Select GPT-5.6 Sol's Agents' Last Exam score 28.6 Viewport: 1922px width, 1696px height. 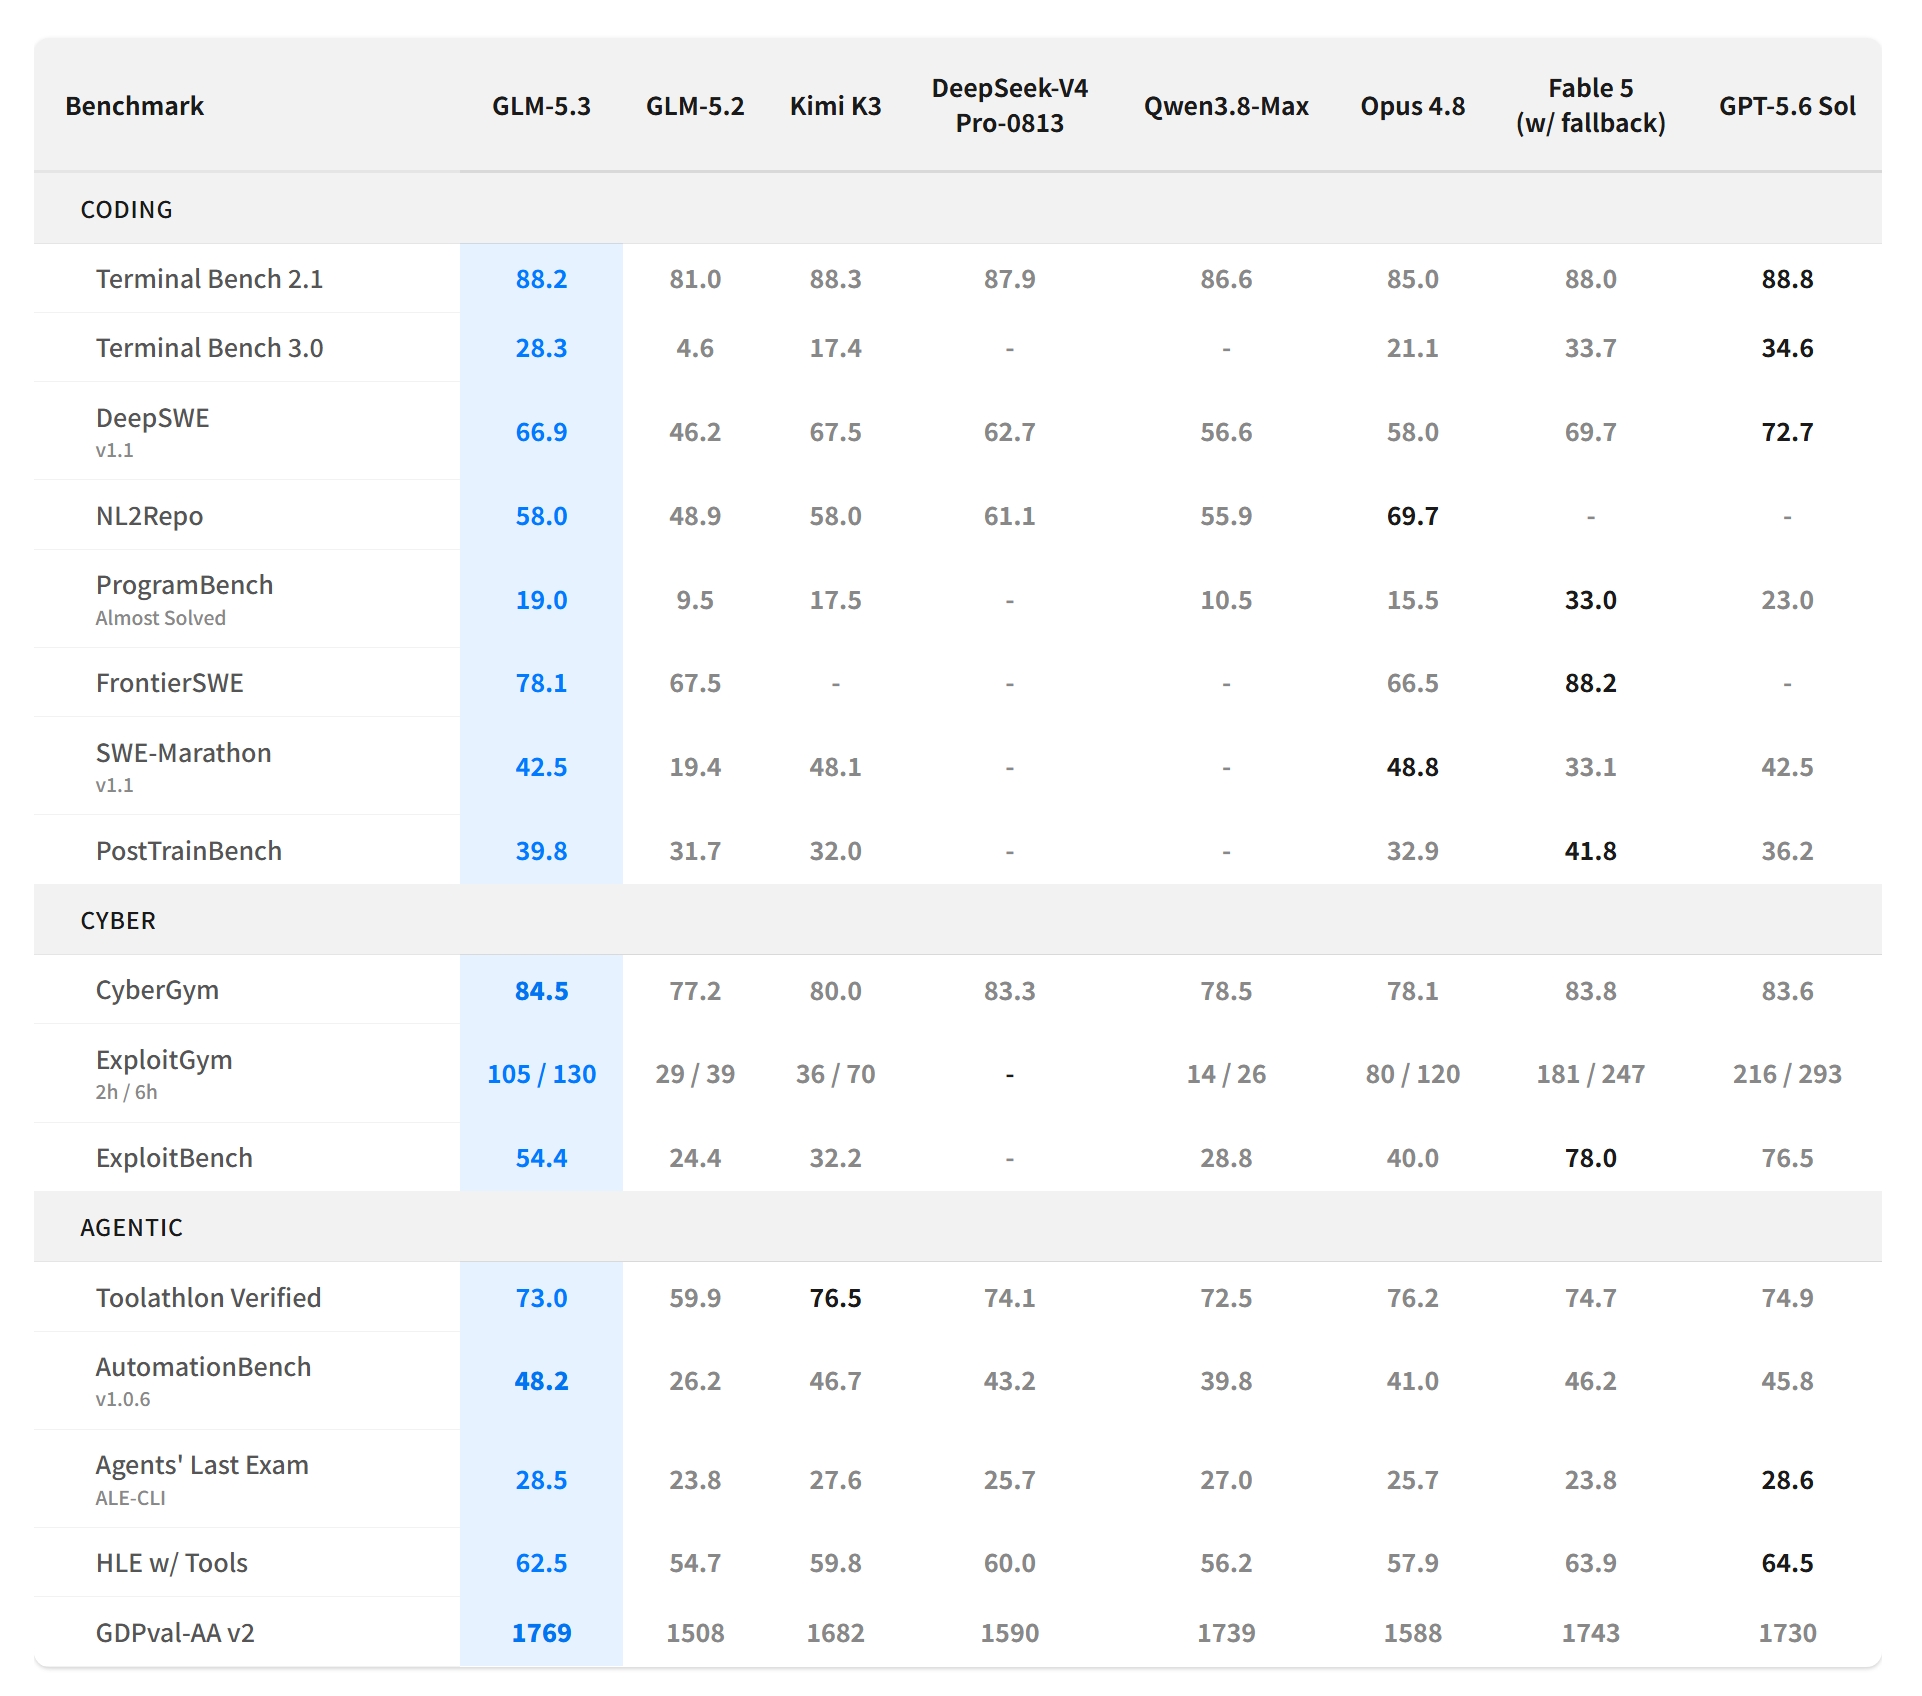(x=1787, y=1480)
